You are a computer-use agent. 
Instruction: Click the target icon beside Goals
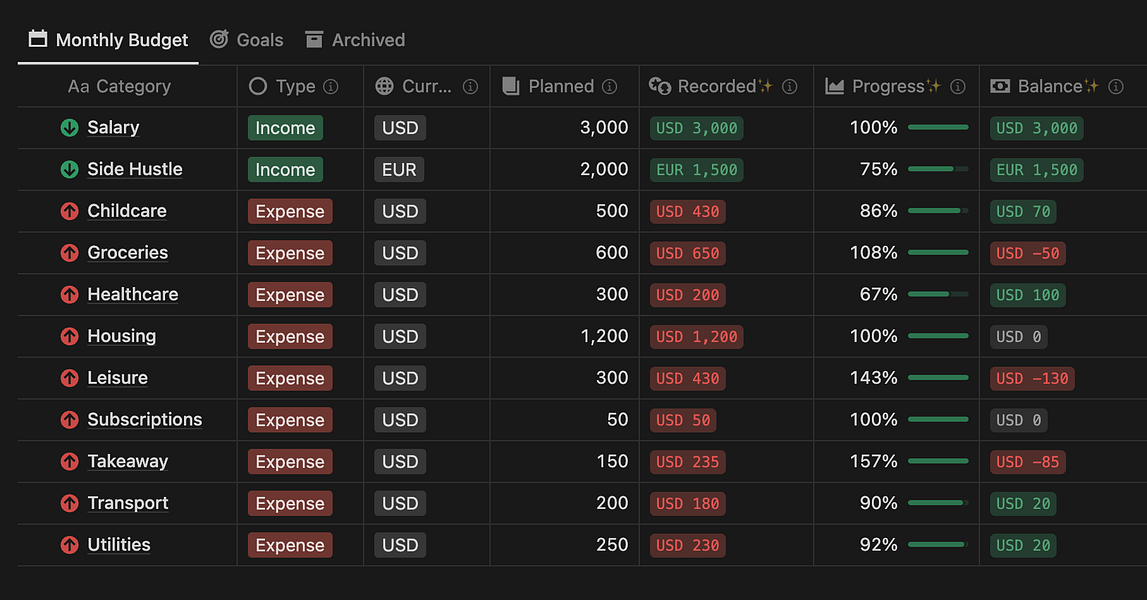217,39
